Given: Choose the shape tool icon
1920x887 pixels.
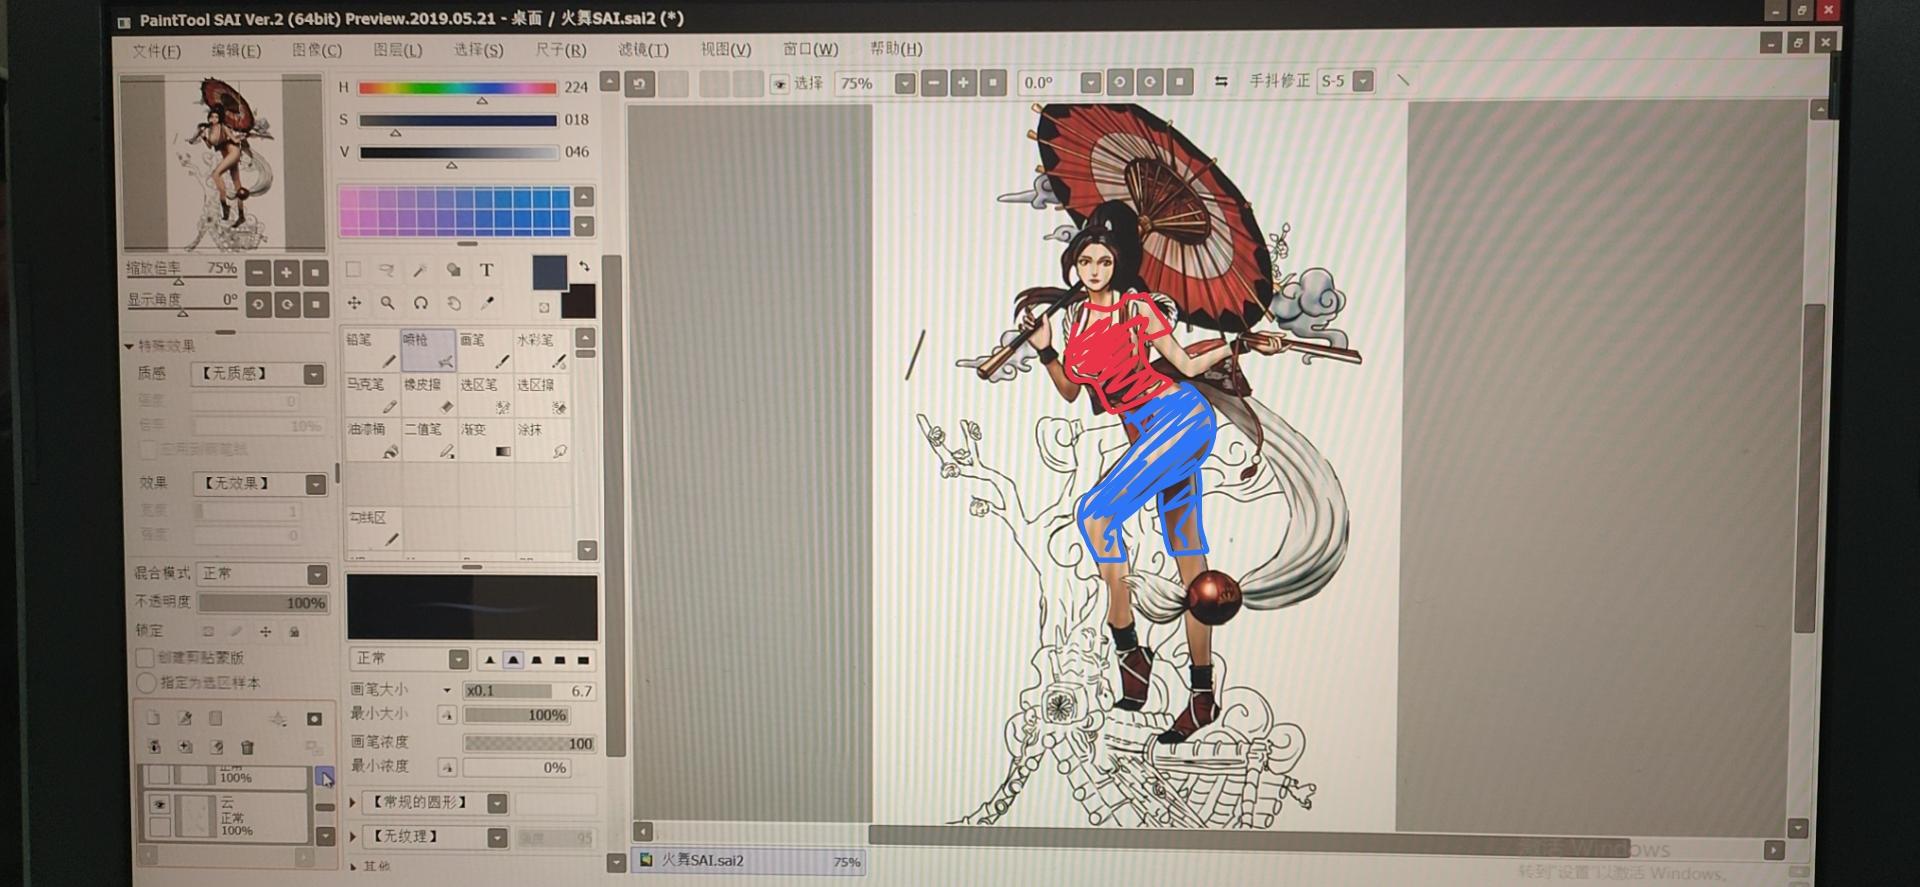Looking at the screenshot, I should (x=453, y=269).
